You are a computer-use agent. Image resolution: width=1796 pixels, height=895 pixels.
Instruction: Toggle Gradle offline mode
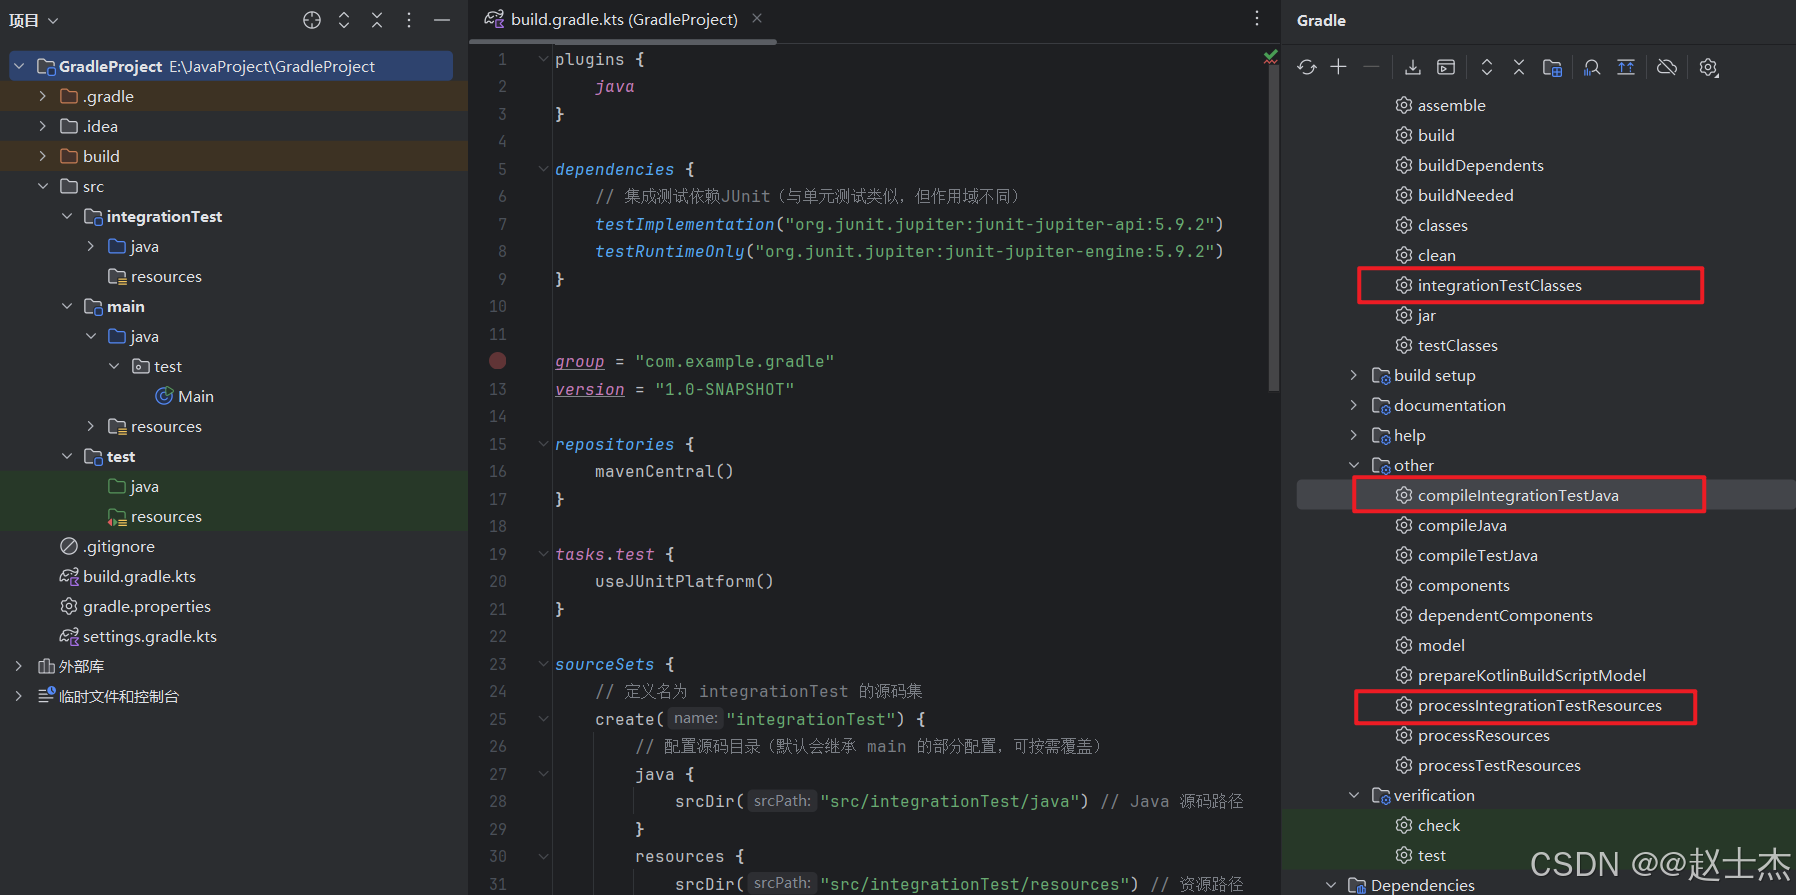(1667, 67)
